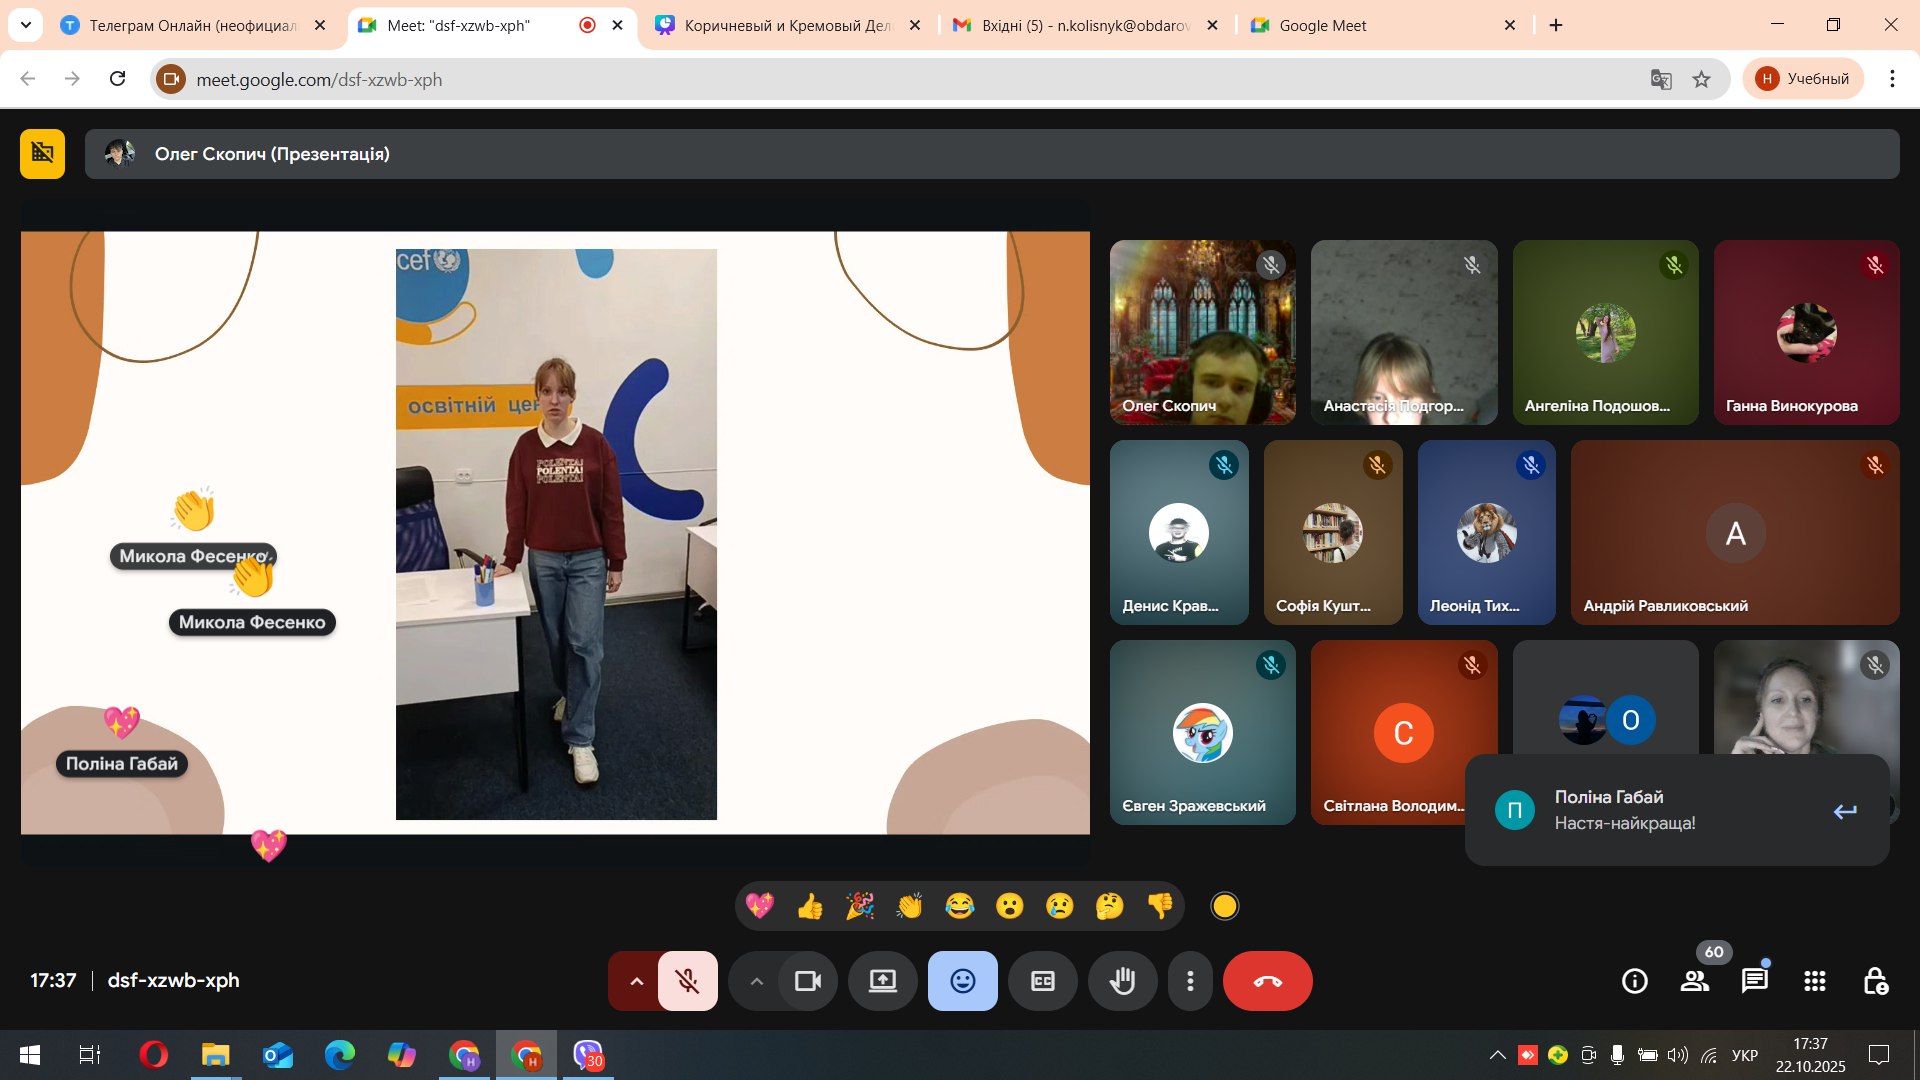Switch to the Gmail Вхідні tab
Image resolution: width=1920 pixels, height=1080 pixels.
pyautogui.click(x=1085, y=25)
